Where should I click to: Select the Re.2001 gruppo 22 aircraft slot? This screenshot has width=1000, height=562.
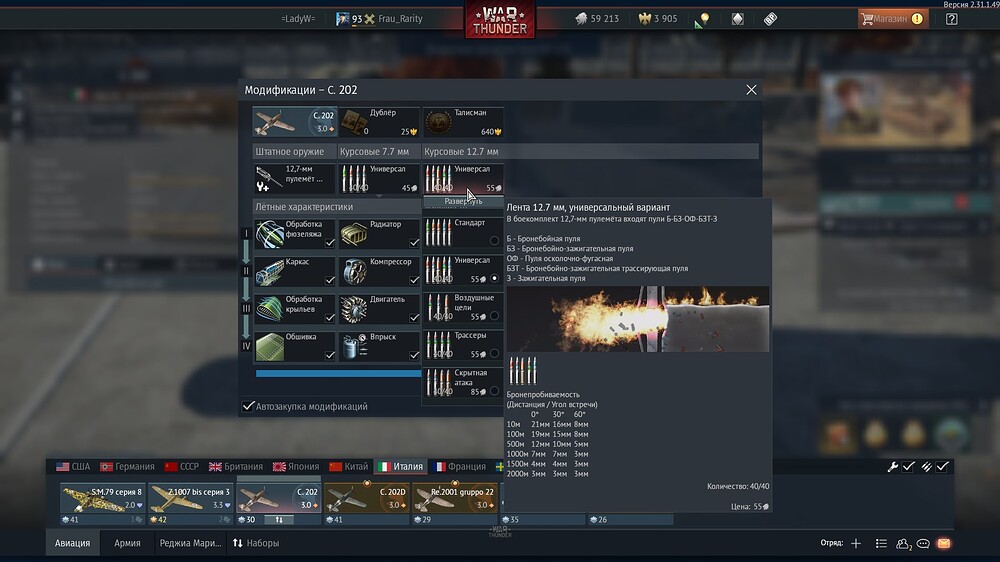click(x=455, y=498)
